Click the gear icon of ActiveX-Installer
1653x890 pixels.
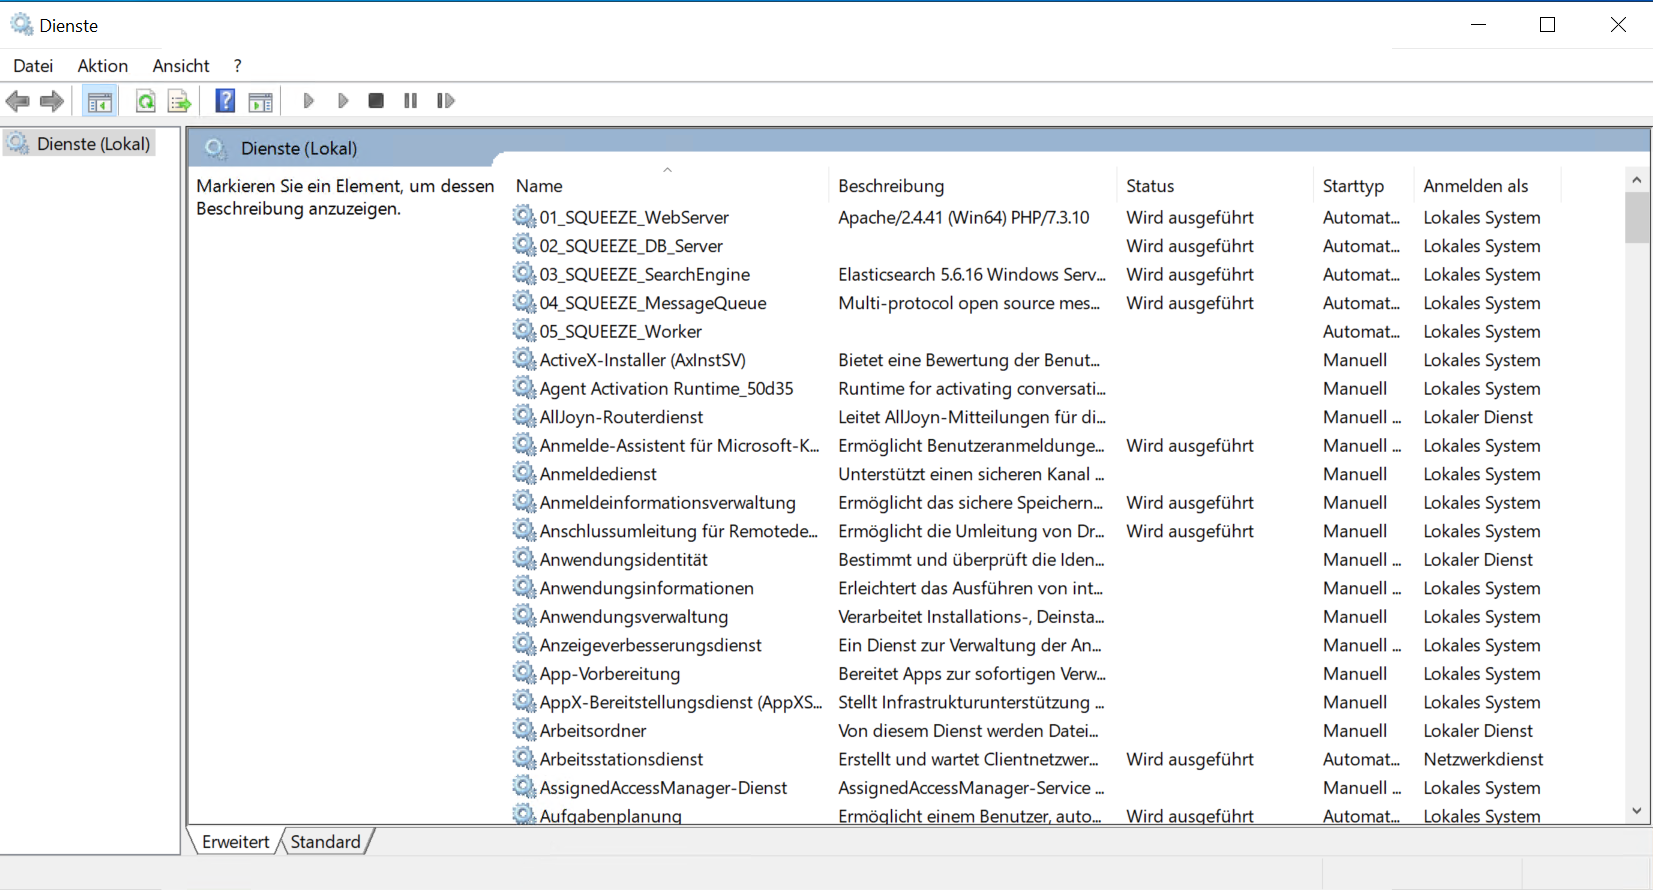coord(524,359)
